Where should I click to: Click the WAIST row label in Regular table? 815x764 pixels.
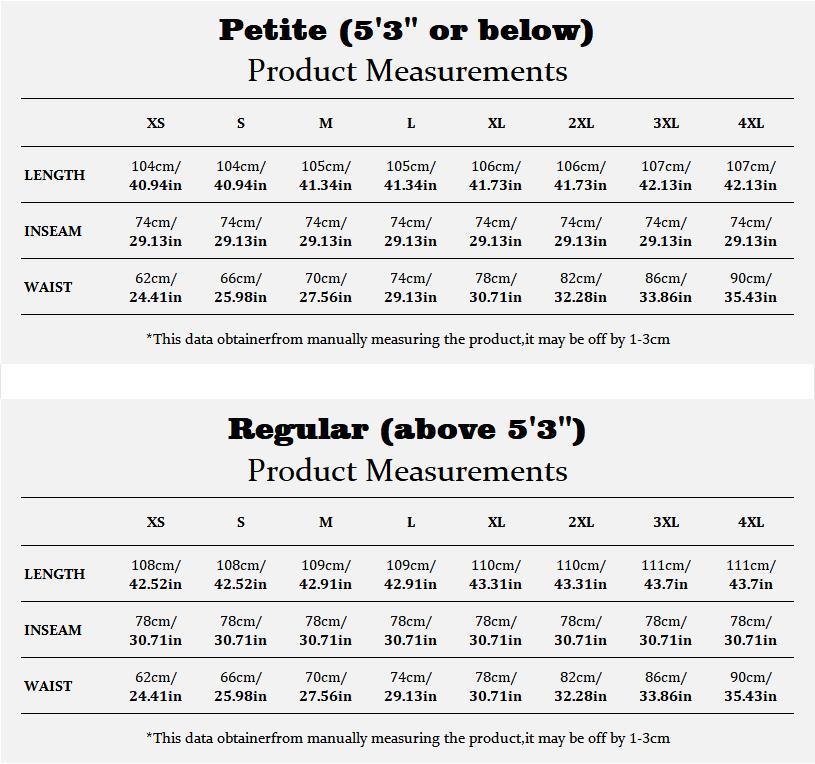48,686
